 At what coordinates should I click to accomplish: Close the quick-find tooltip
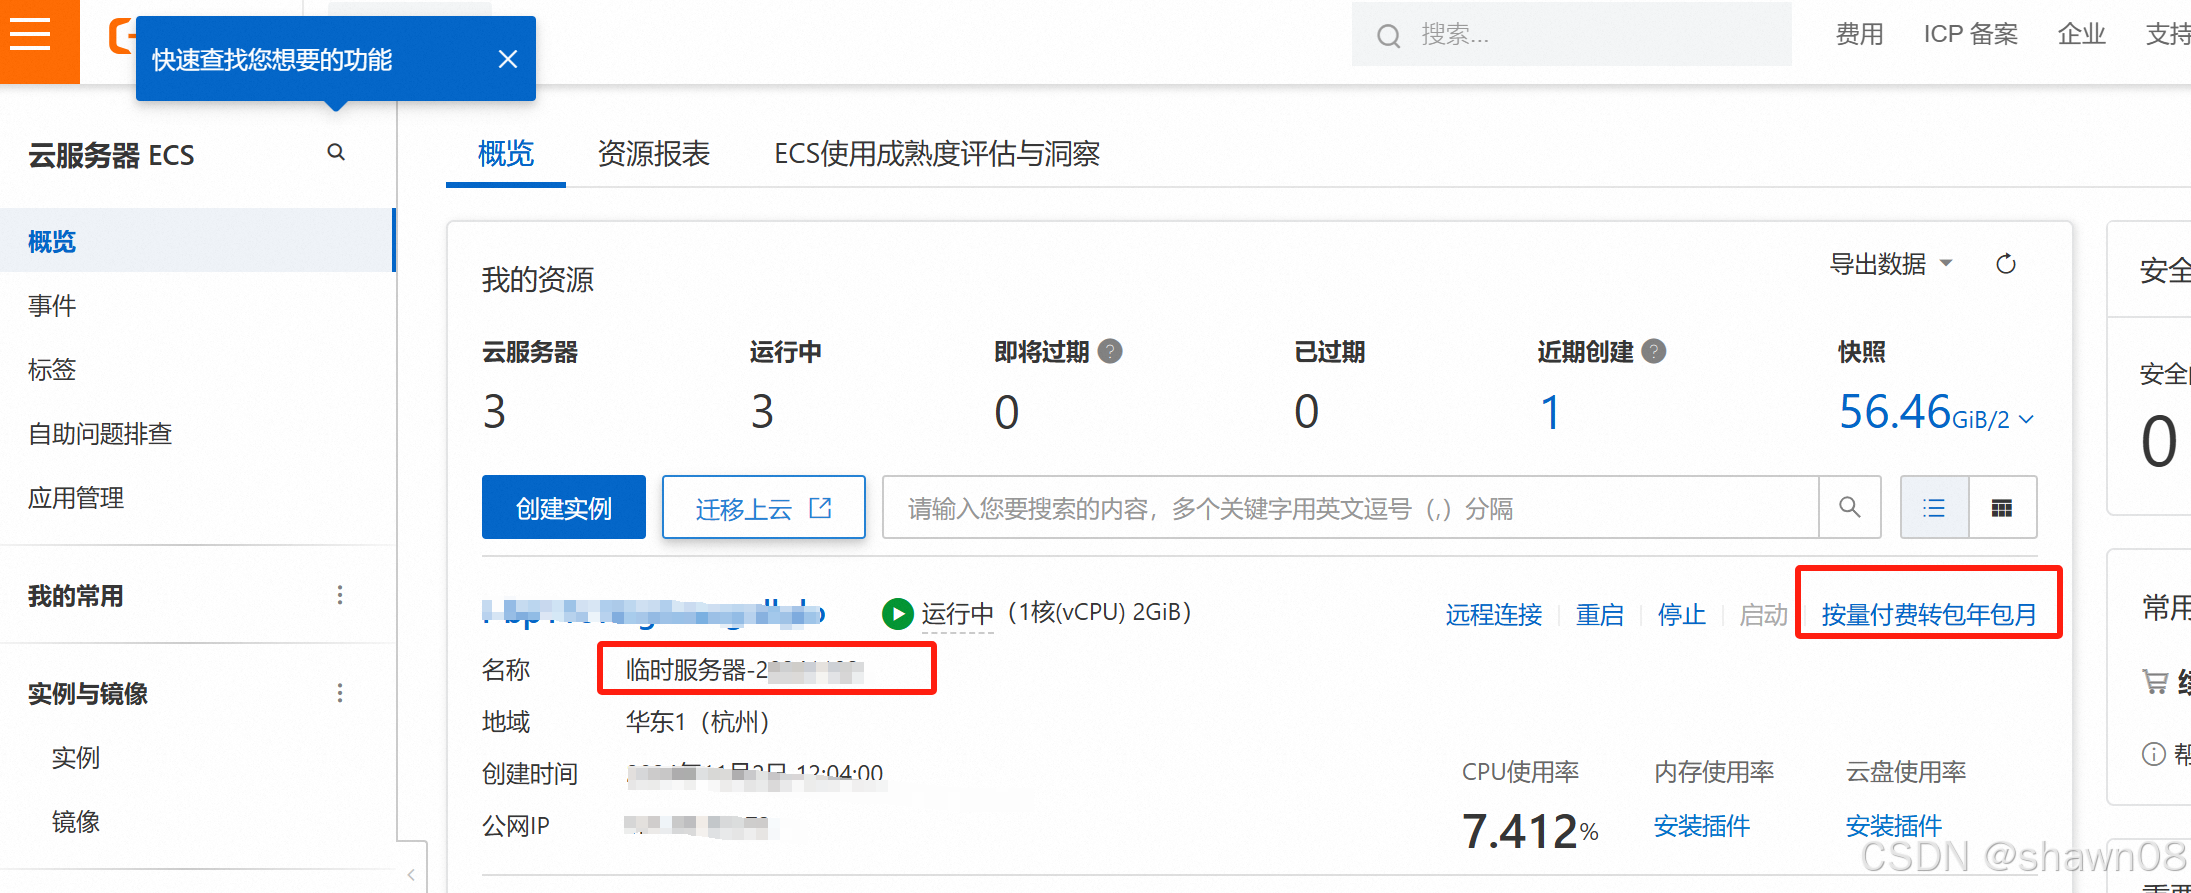click(x=508, y=59)
